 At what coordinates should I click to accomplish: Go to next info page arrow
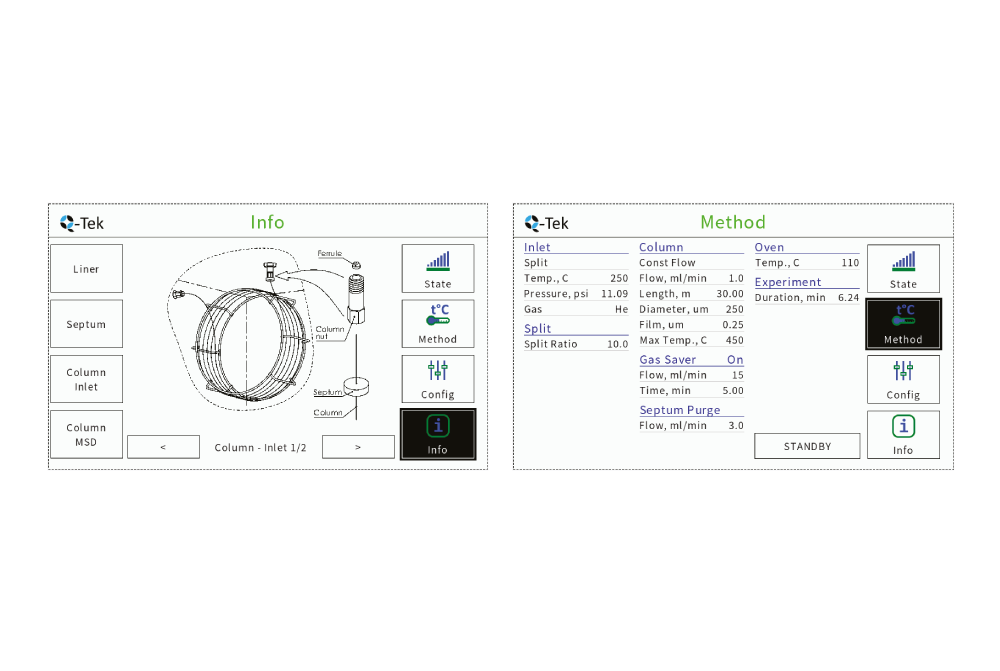(x=358, y=447)
